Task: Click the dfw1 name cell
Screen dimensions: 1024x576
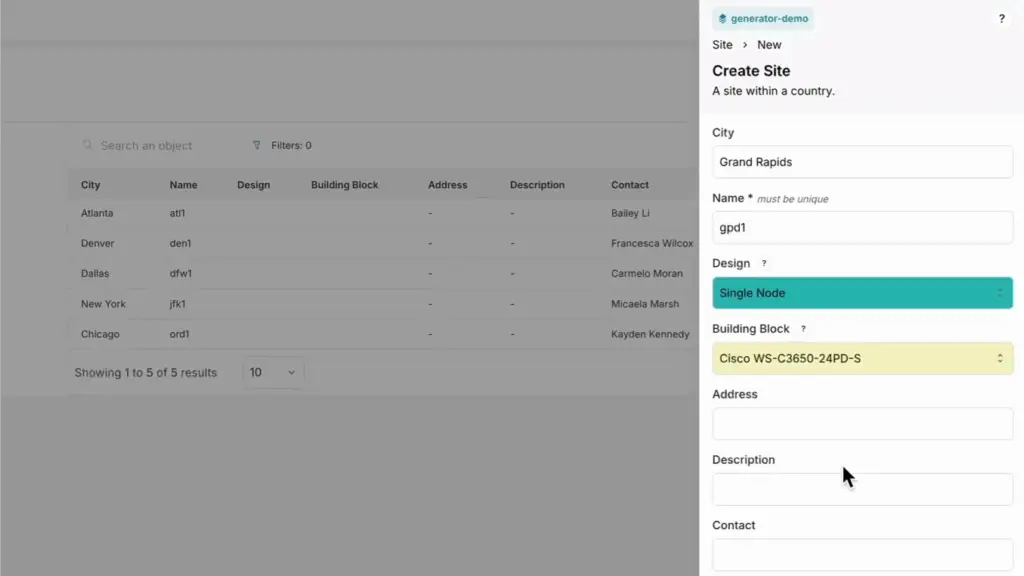Action: point(180,273)
